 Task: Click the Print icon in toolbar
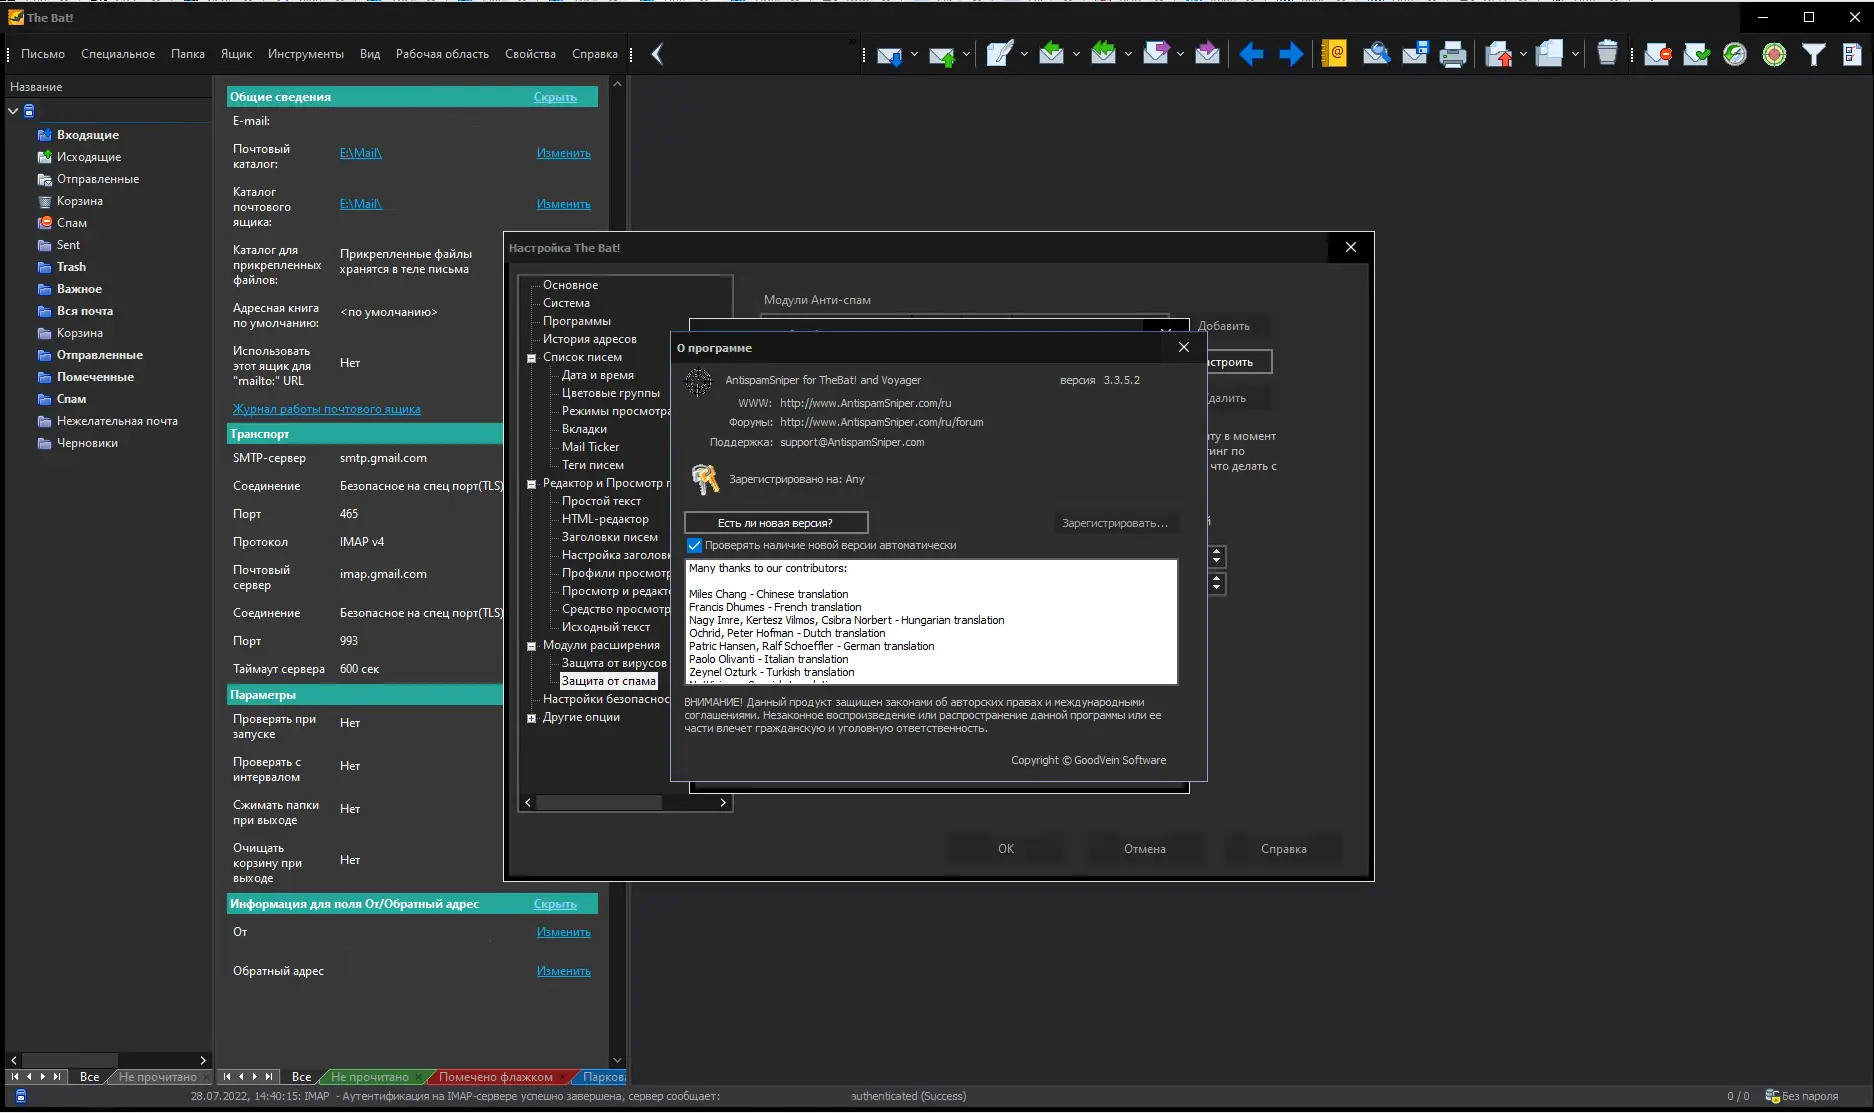point(1453,54)
